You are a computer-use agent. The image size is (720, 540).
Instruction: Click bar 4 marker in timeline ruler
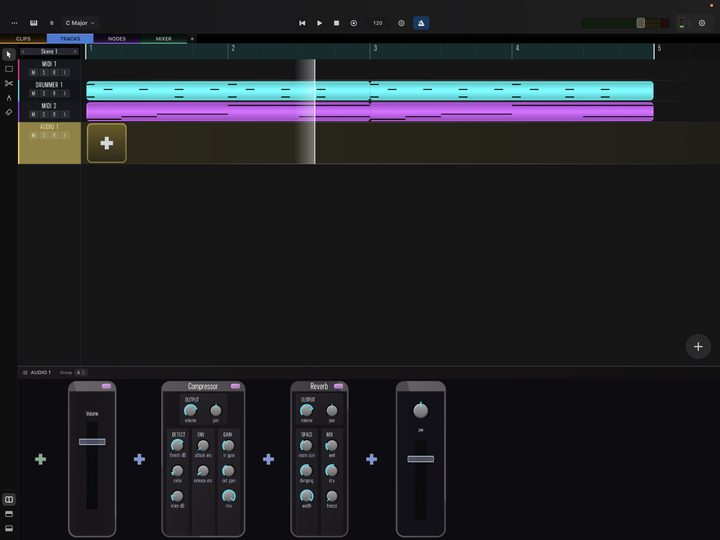click(x=517, y=48)
